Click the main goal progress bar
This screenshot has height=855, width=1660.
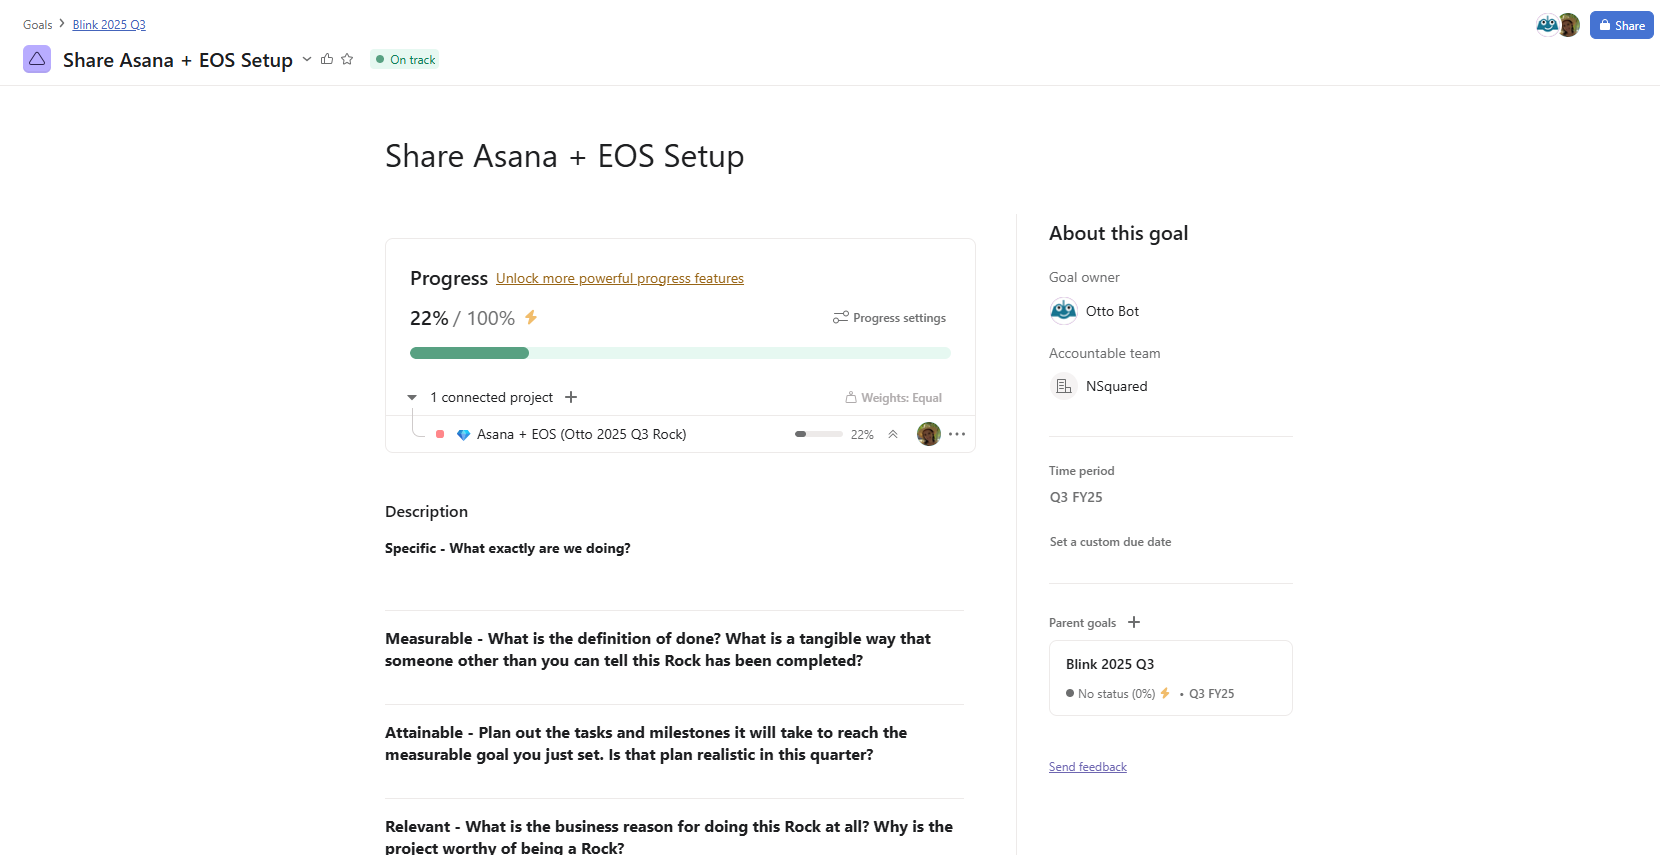coord(680,353)
